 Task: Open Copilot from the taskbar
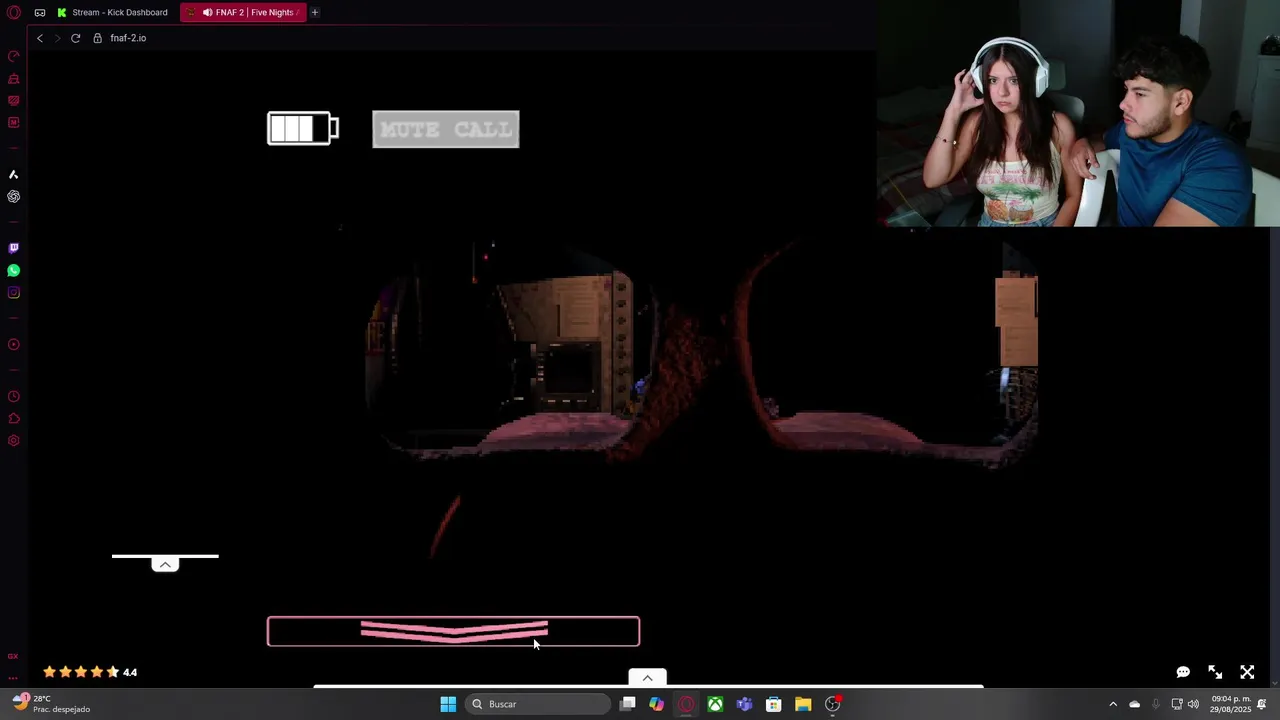(656, 704)
